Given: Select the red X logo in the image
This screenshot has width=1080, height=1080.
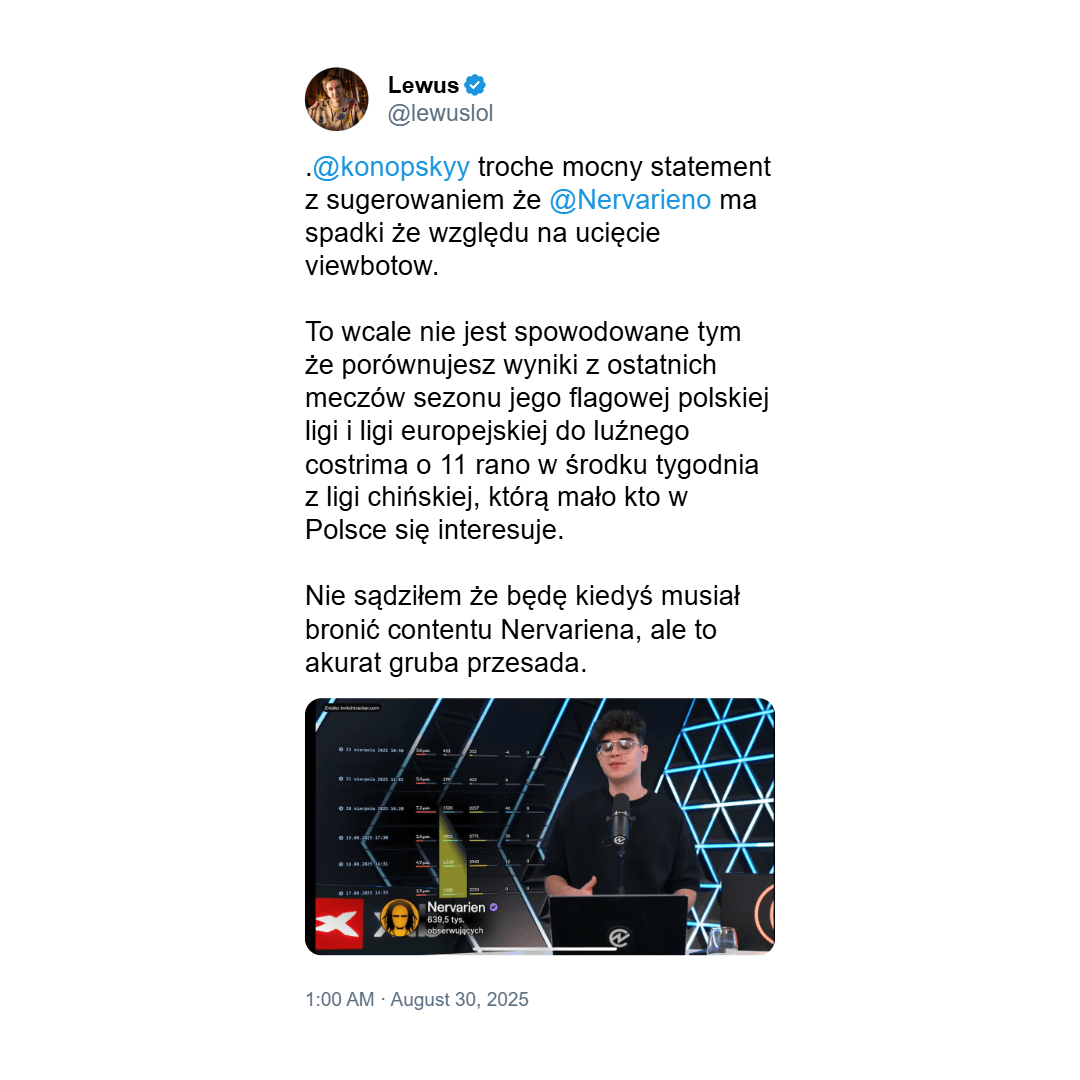Looking at the screenshot, I should 339,924.
